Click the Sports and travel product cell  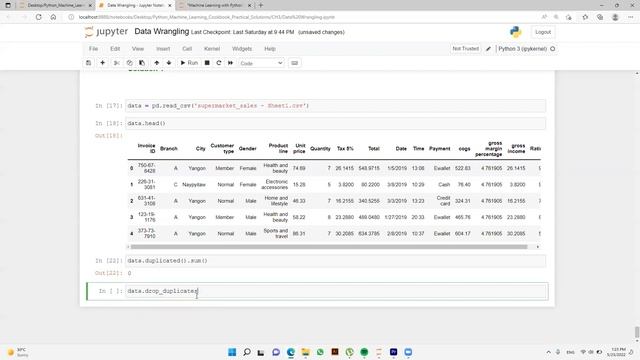click(276, 233)
